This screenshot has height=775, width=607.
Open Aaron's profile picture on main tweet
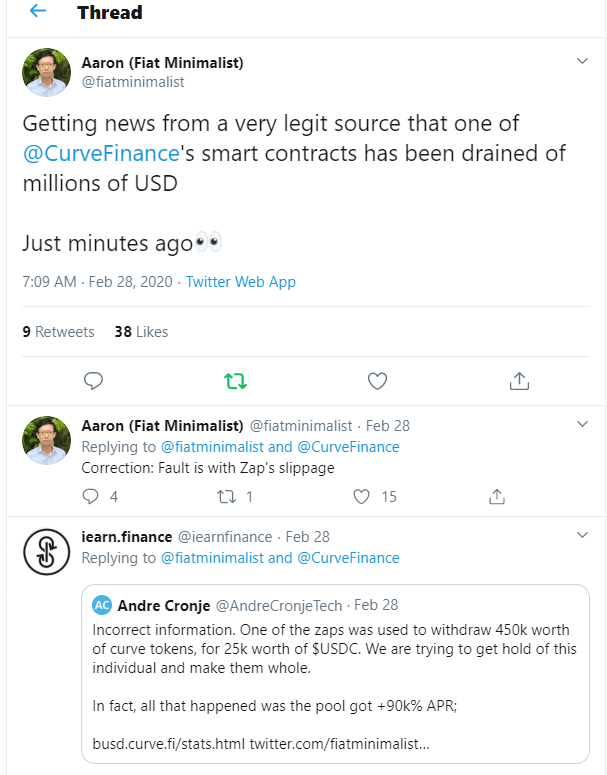tap(46, 72)
